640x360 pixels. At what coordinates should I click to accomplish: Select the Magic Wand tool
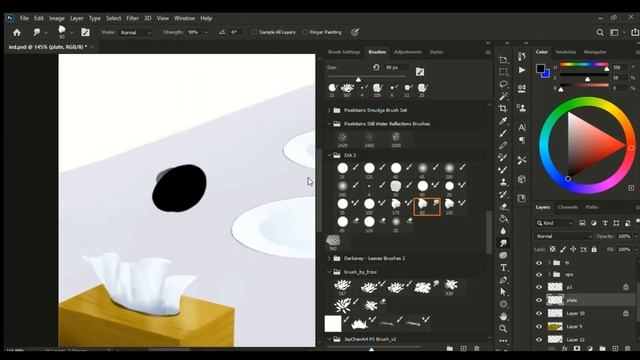503,96
